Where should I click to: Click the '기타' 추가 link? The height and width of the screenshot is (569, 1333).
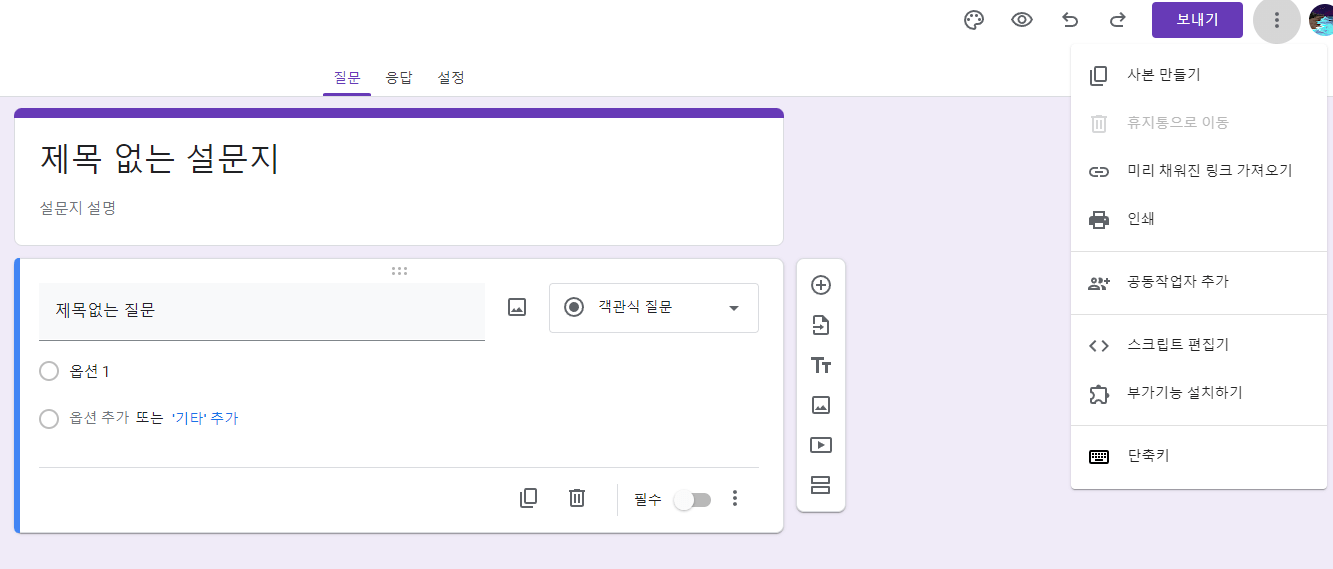tap(205, 418)
